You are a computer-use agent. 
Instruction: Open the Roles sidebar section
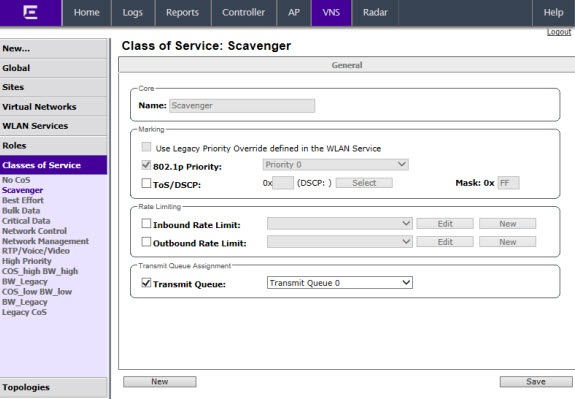pyautogui.click(x=54, y=145)
